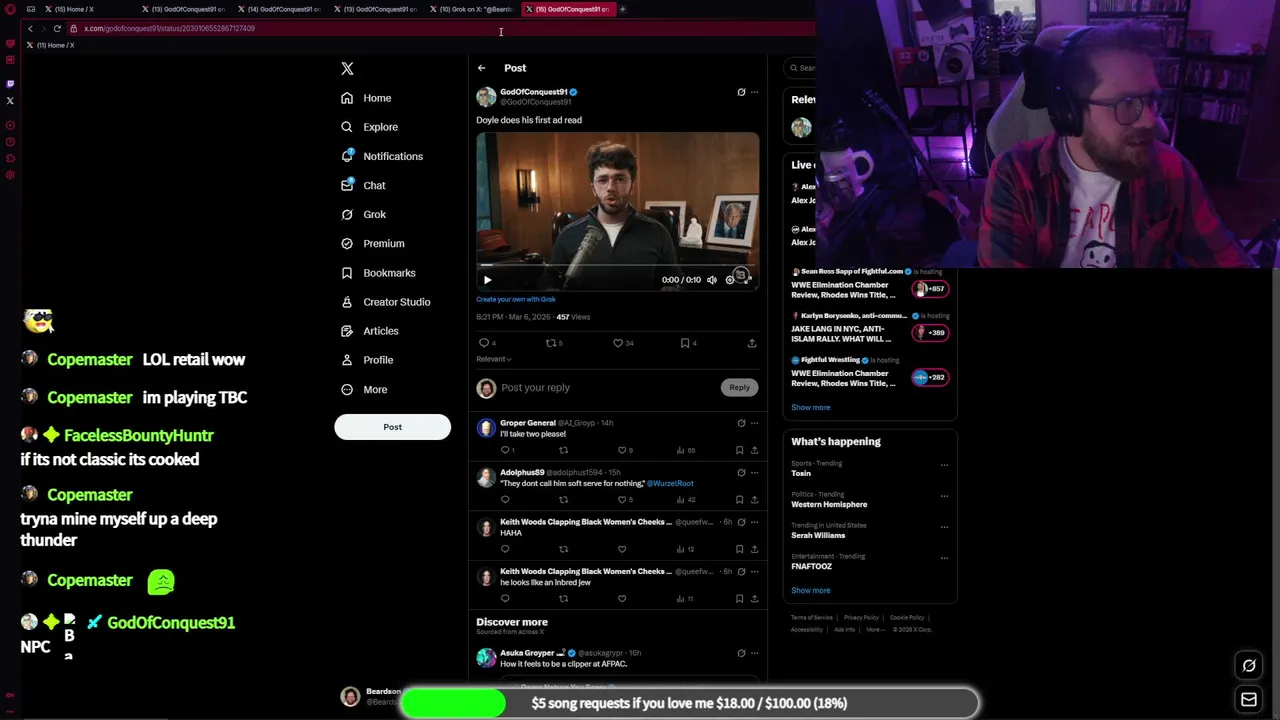
Task: Open FNAFTOOZ trending topic
Action: click(811, 566)
